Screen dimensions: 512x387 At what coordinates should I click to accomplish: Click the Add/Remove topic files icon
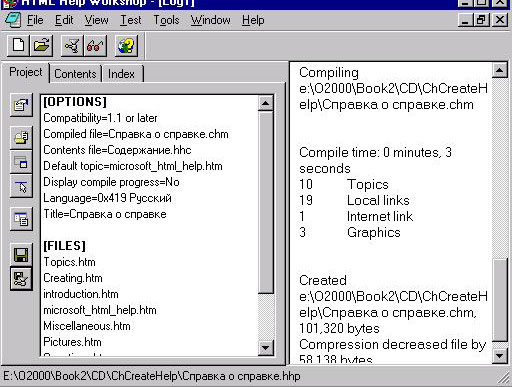tap(21, 137)
